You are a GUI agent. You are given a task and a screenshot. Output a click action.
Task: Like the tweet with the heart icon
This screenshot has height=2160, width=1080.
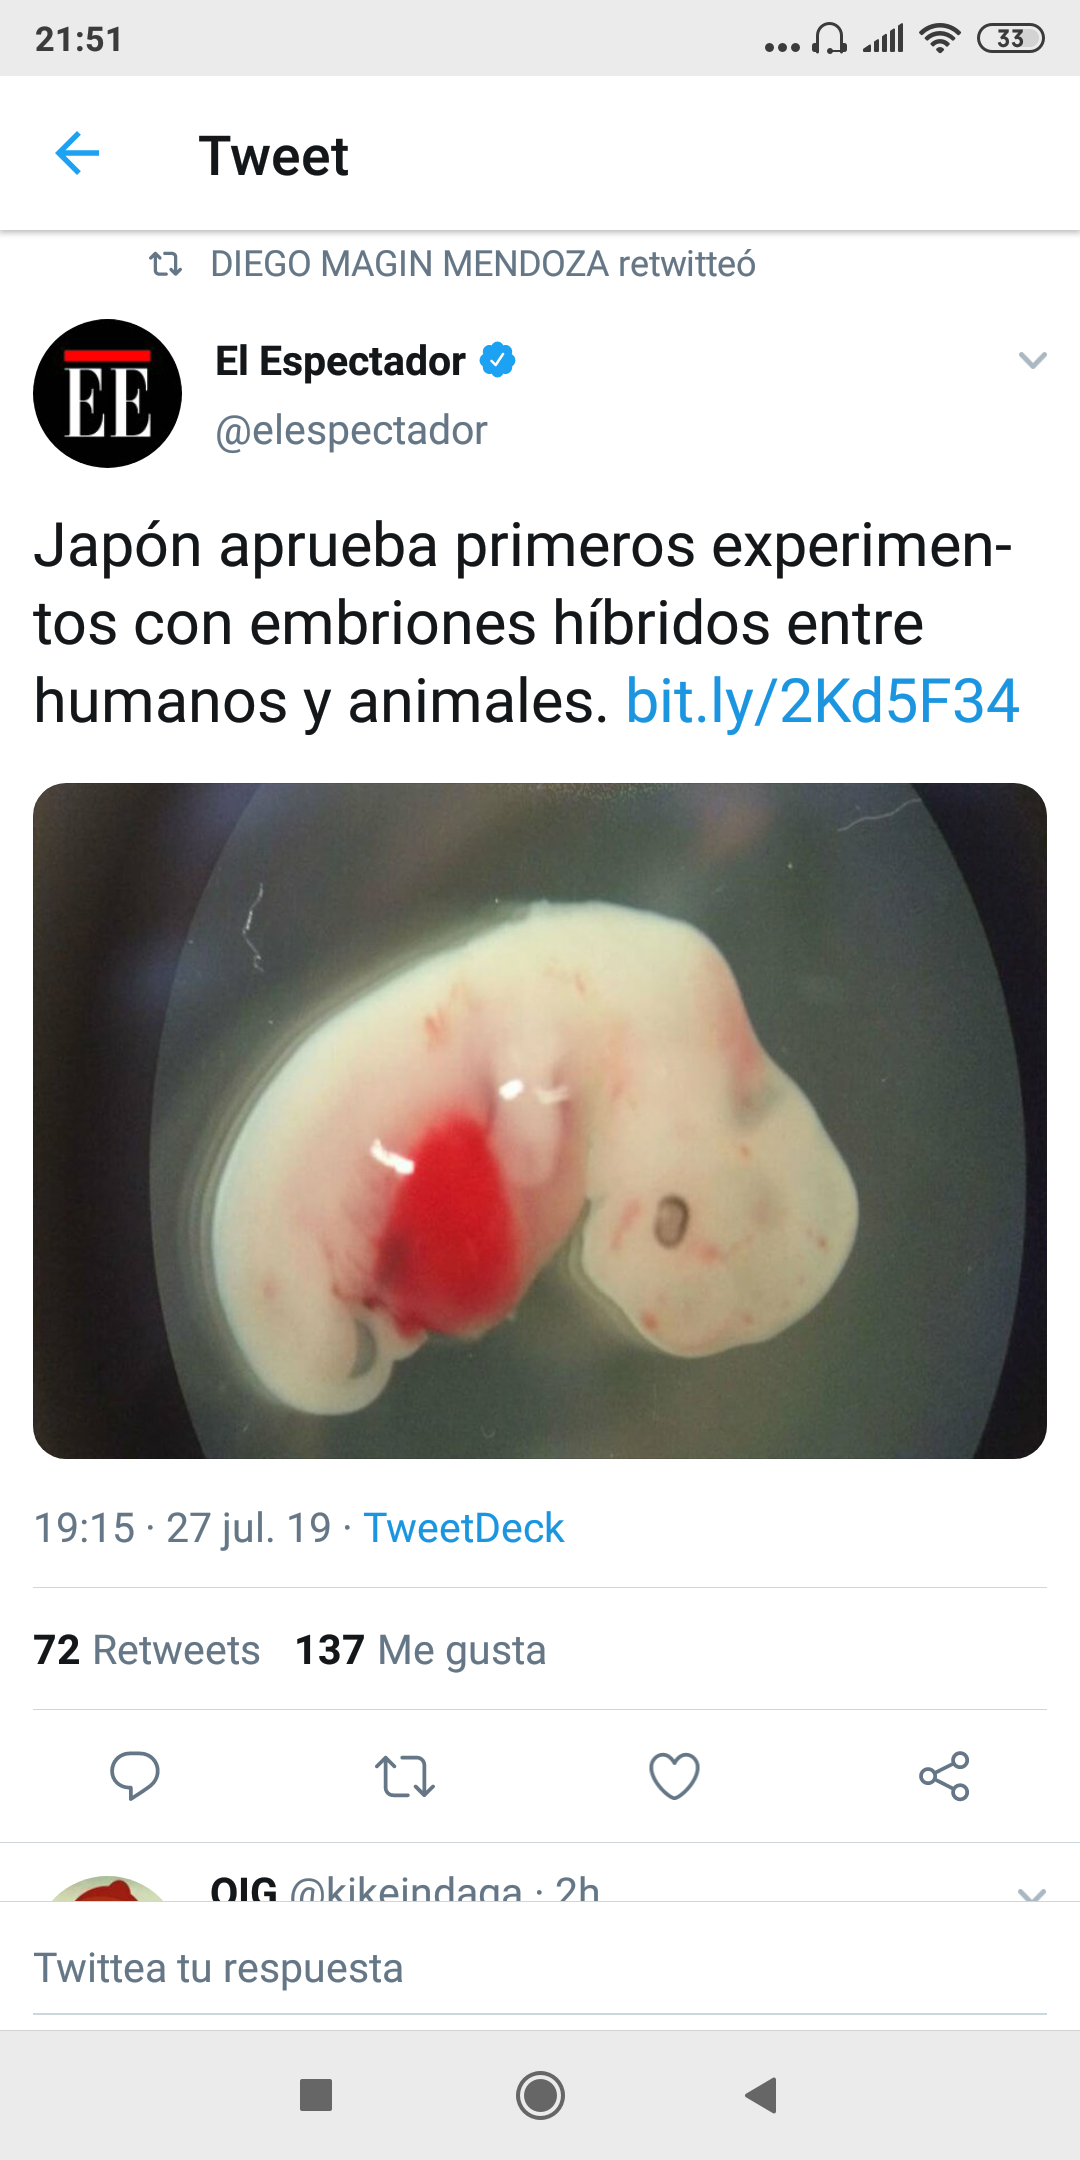[674, 1776]
